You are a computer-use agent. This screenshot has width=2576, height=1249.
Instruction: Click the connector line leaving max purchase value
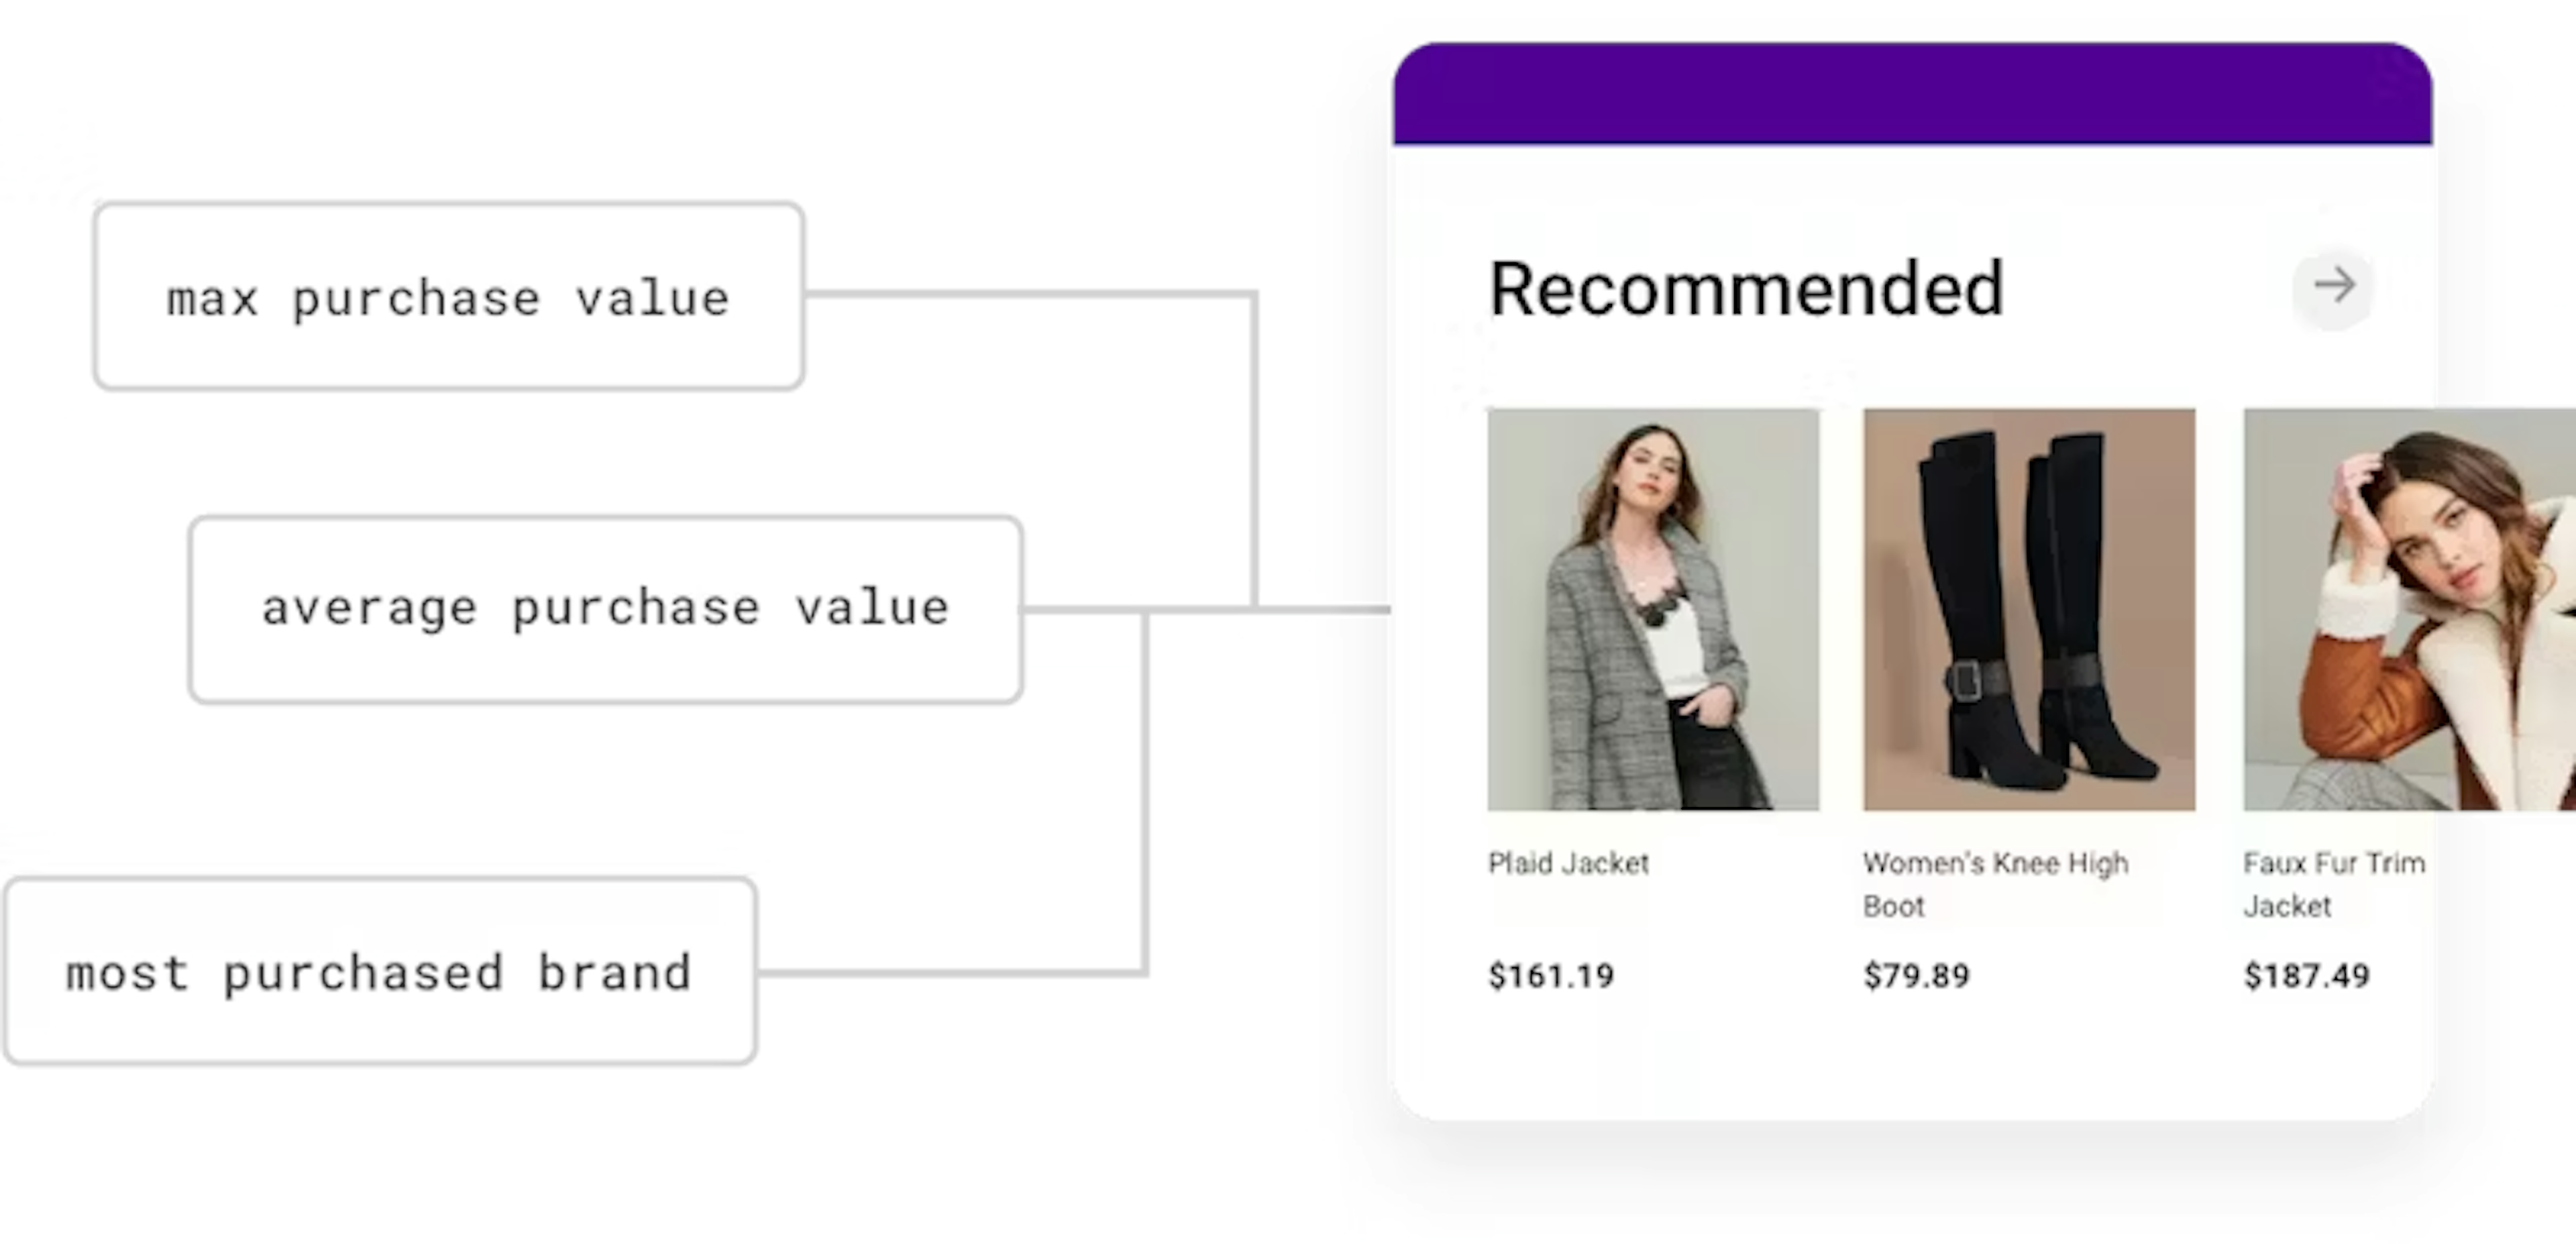pyautogui.click(x=1030, y=294)
